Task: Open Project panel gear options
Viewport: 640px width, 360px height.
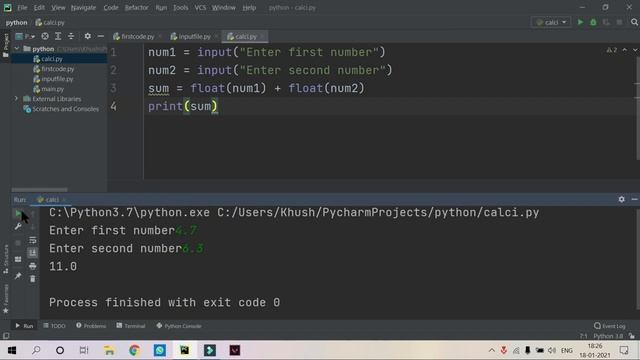Action: (87, 36)
